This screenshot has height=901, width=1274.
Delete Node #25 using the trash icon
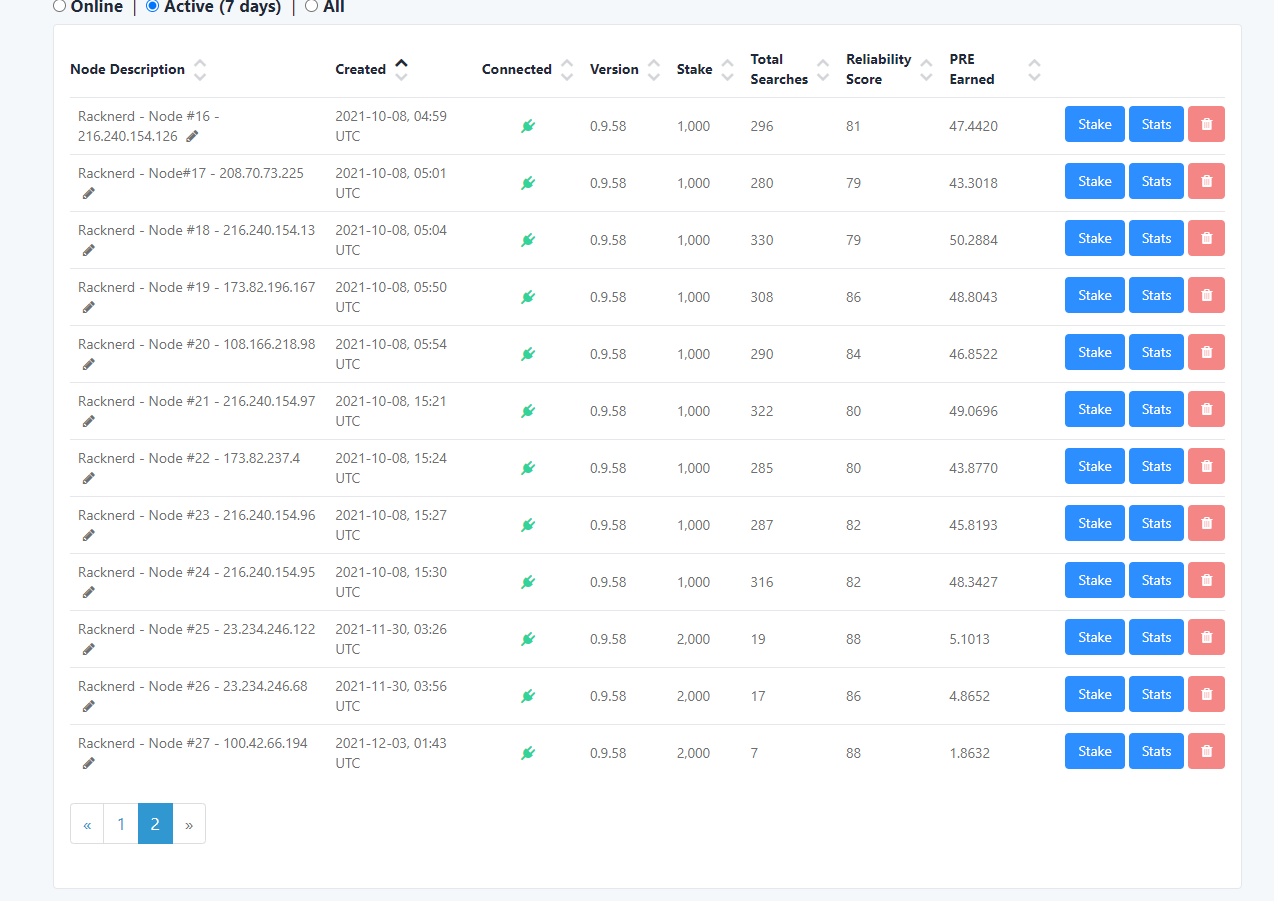[1206, 637]
